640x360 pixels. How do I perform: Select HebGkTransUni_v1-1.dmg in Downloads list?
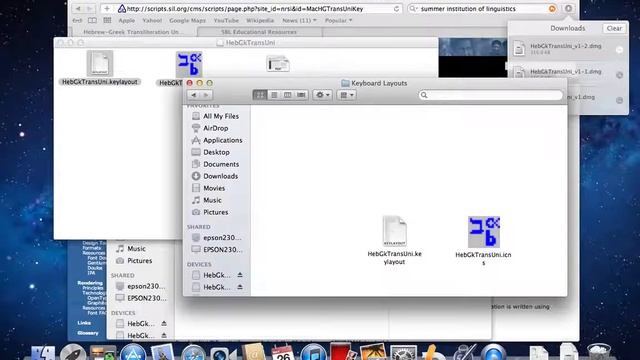[x=568, y=74]
